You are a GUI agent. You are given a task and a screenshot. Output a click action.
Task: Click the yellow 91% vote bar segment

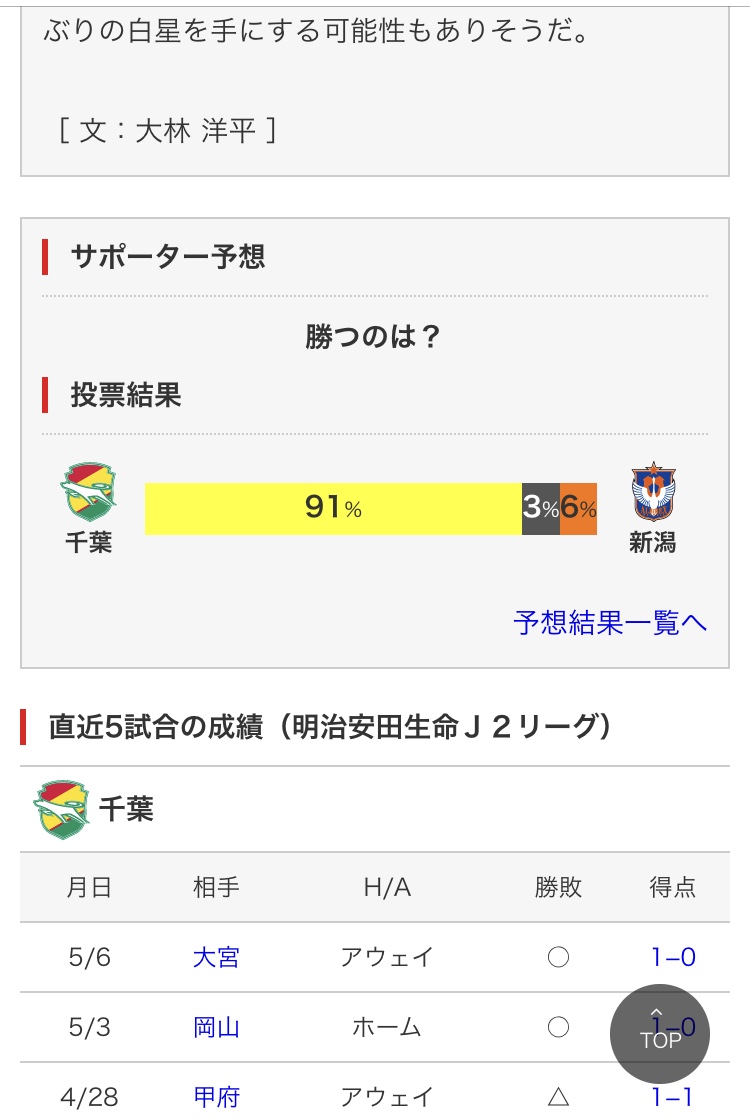click(x=333, y=508)
